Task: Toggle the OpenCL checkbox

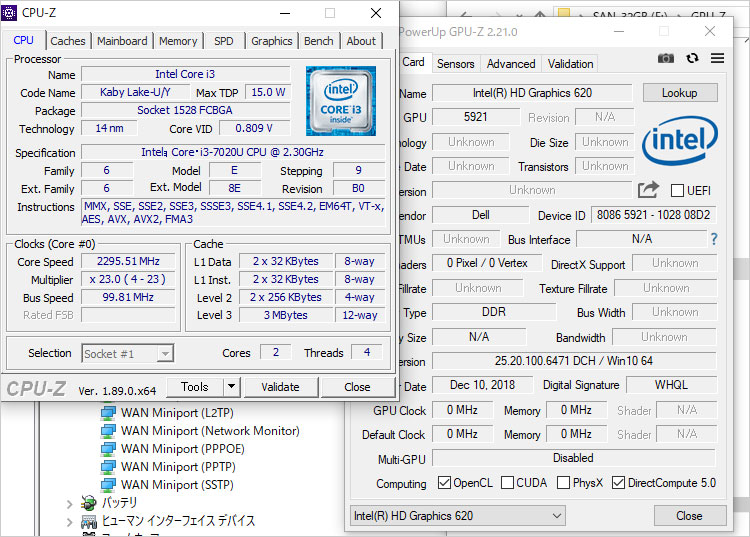Action: pos(444,483)
